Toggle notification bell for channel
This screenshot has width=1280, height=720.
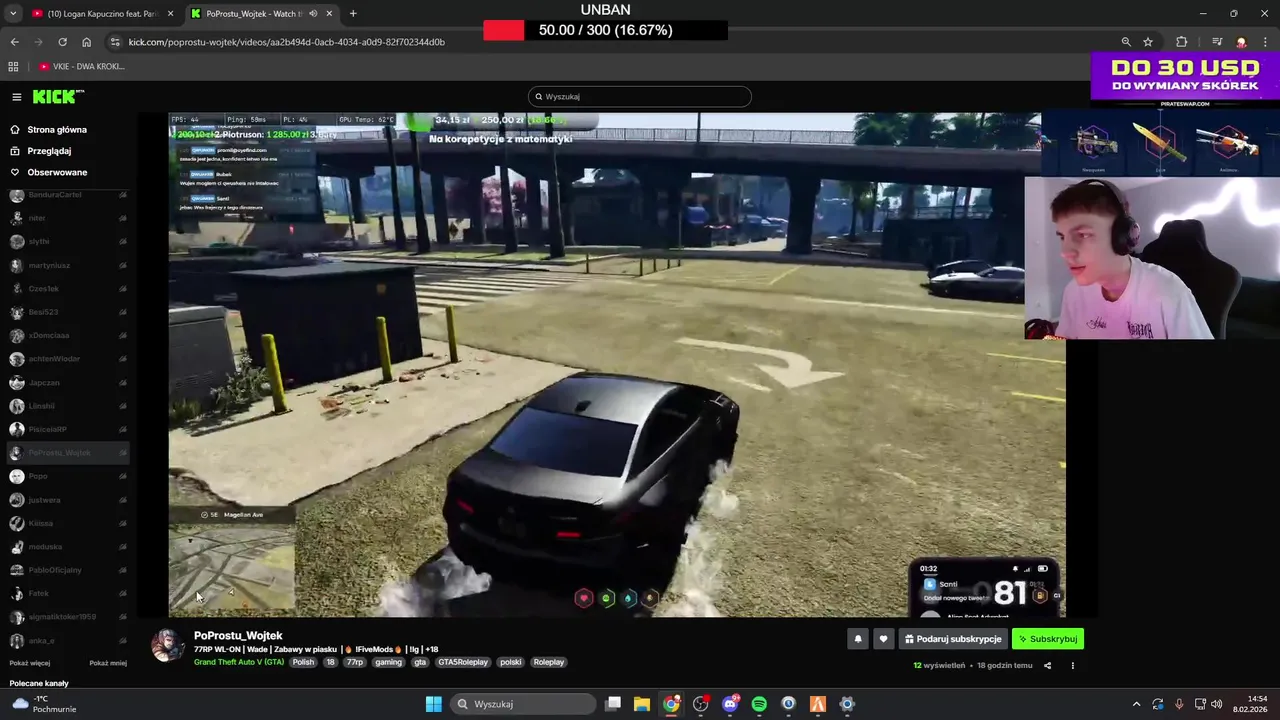[x=857, y=639]
